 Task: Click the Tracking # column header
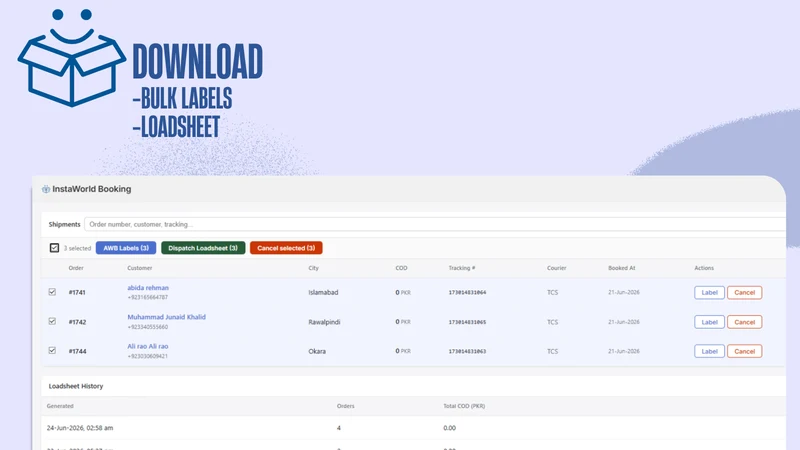(462, 268)
